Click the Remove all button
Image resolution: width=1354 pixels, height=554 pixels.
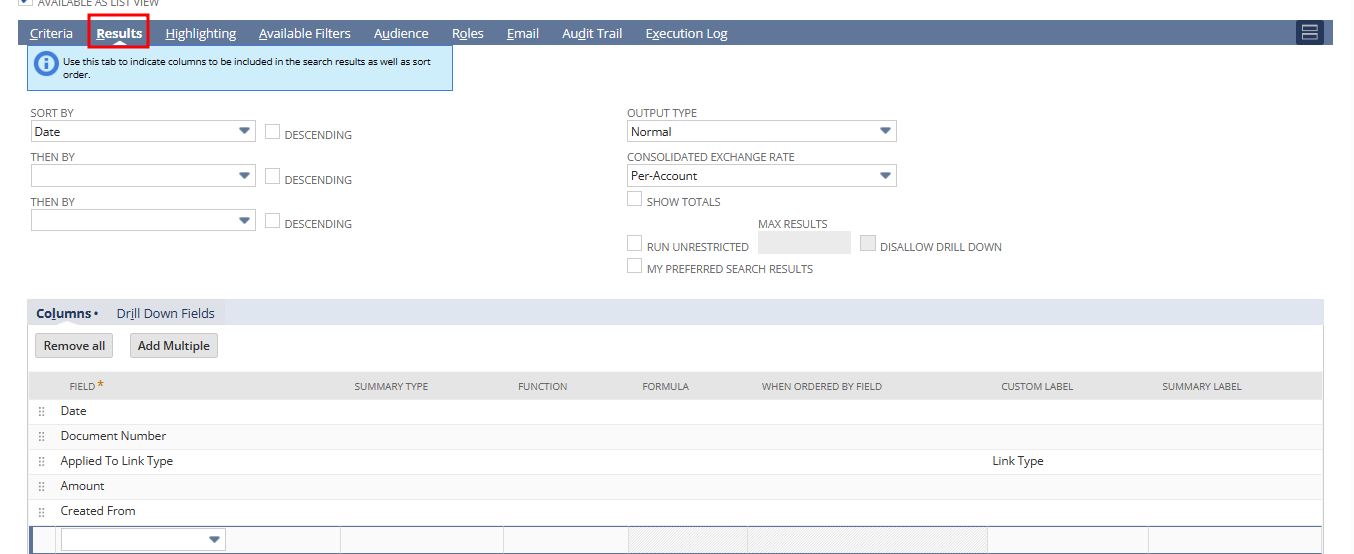74,345
